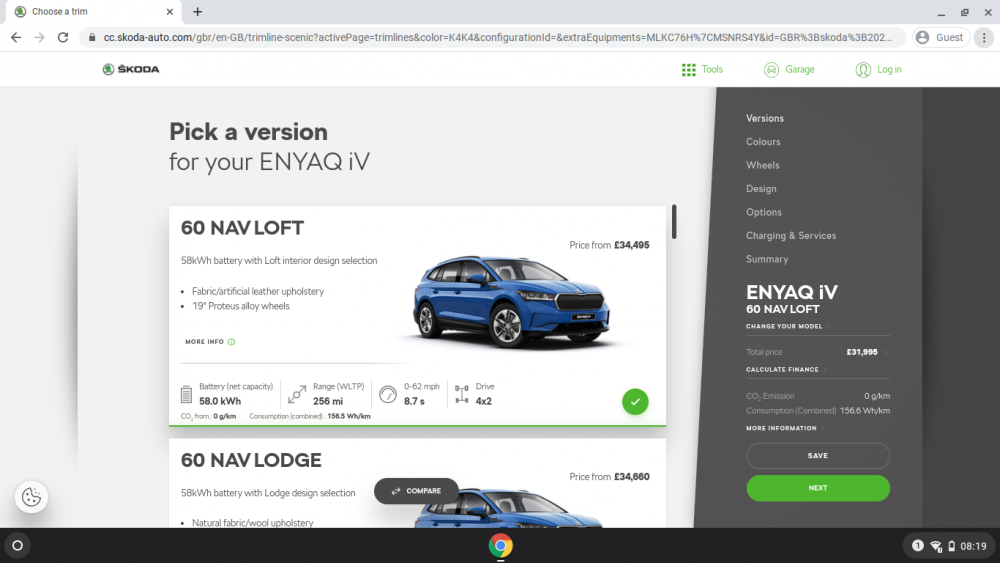Image resolution: width=1000 pixels, height=563 pixels.
Task: Open CALCULATE FINANCE link
Action: point(783,370)
